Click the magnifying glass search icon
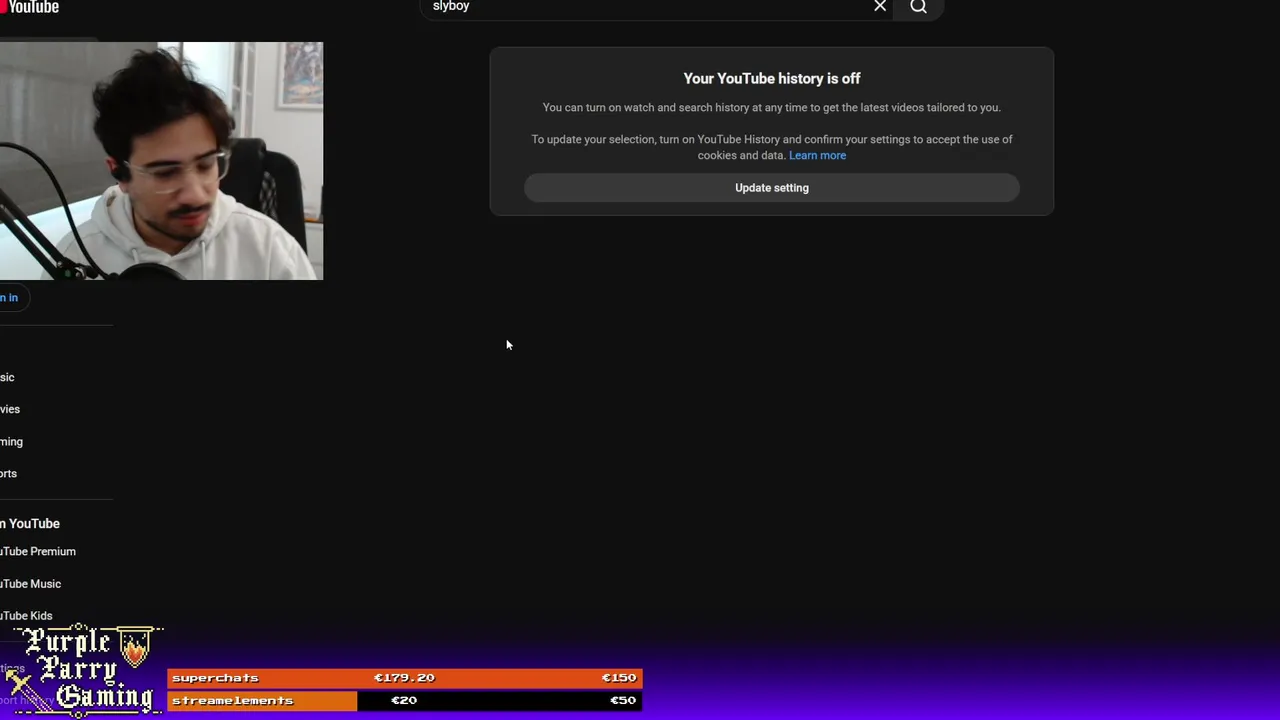 (918, 7)
